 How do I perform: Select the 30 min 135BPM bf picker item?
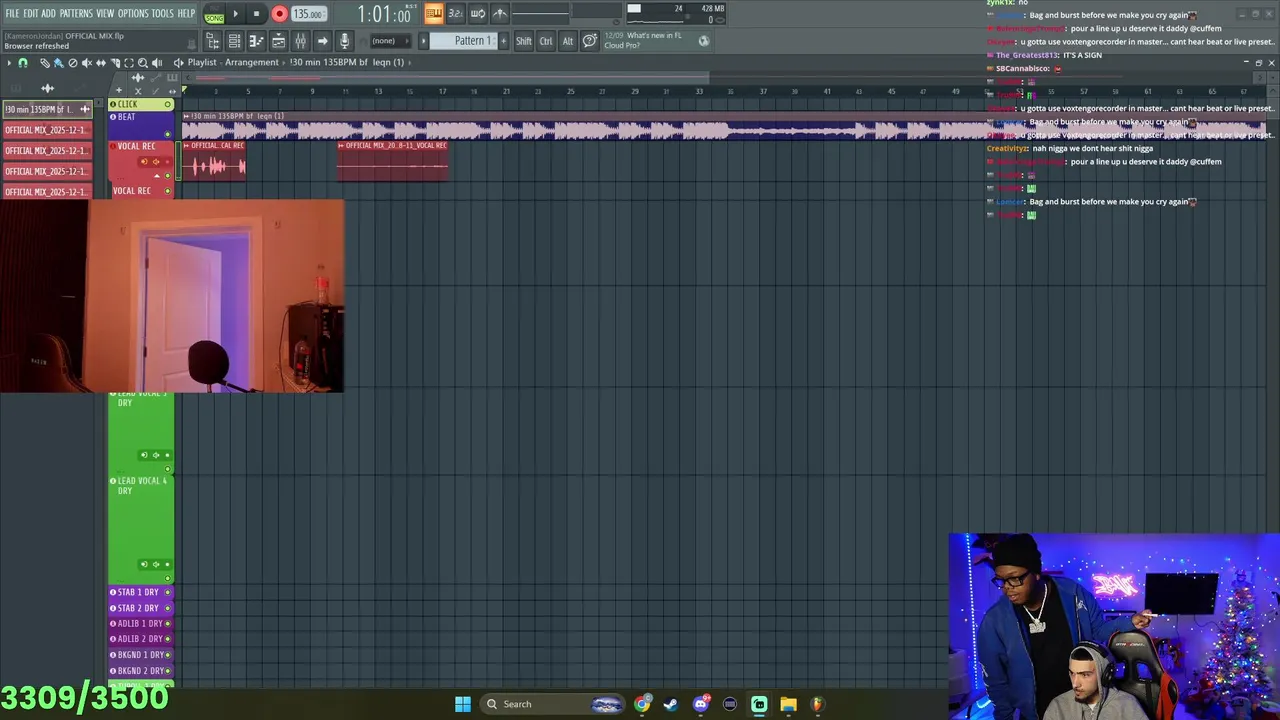pos(46,109)
